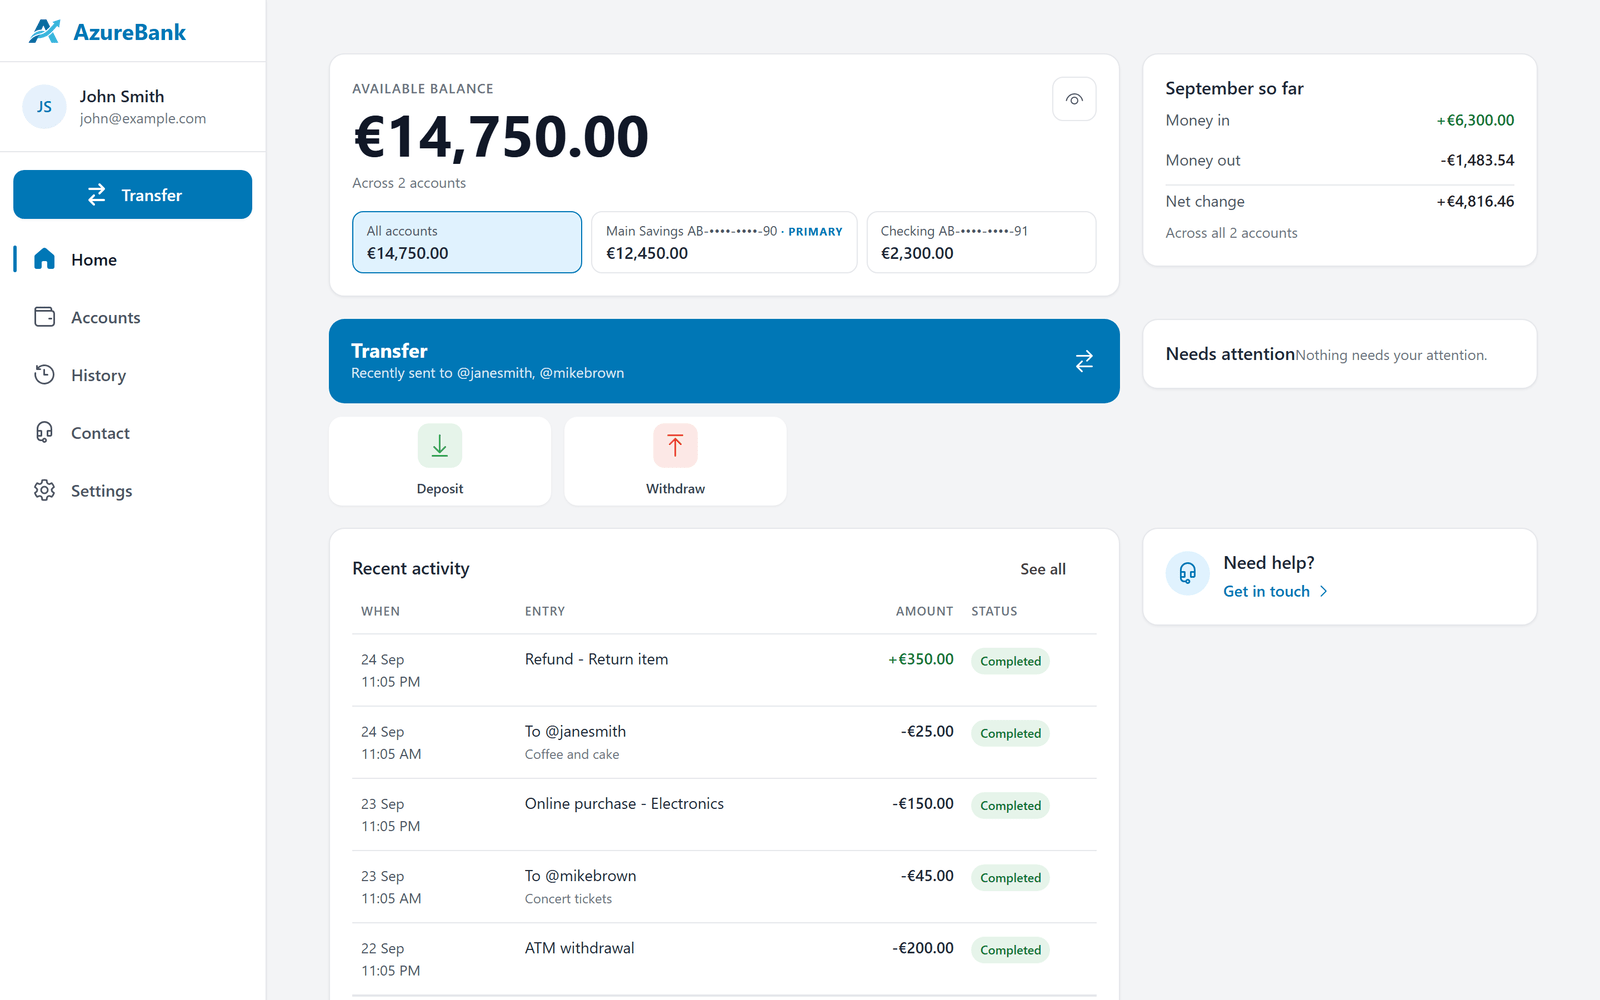1600x1000 pixels.
Task: Click the red Withdraw arrow icon
Action: point(675,446)
